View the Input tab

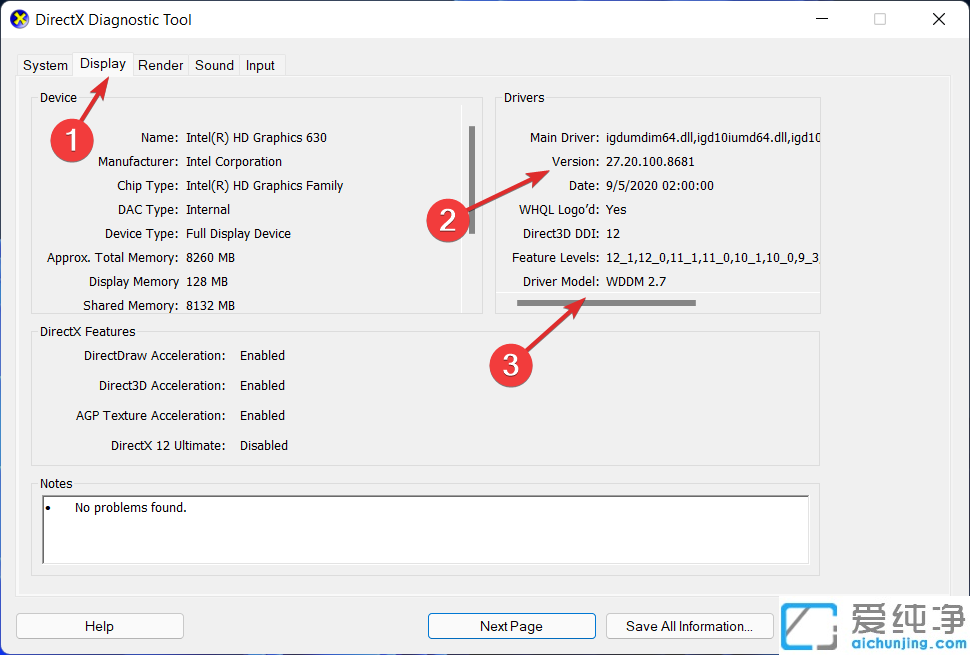coord(260,65)
